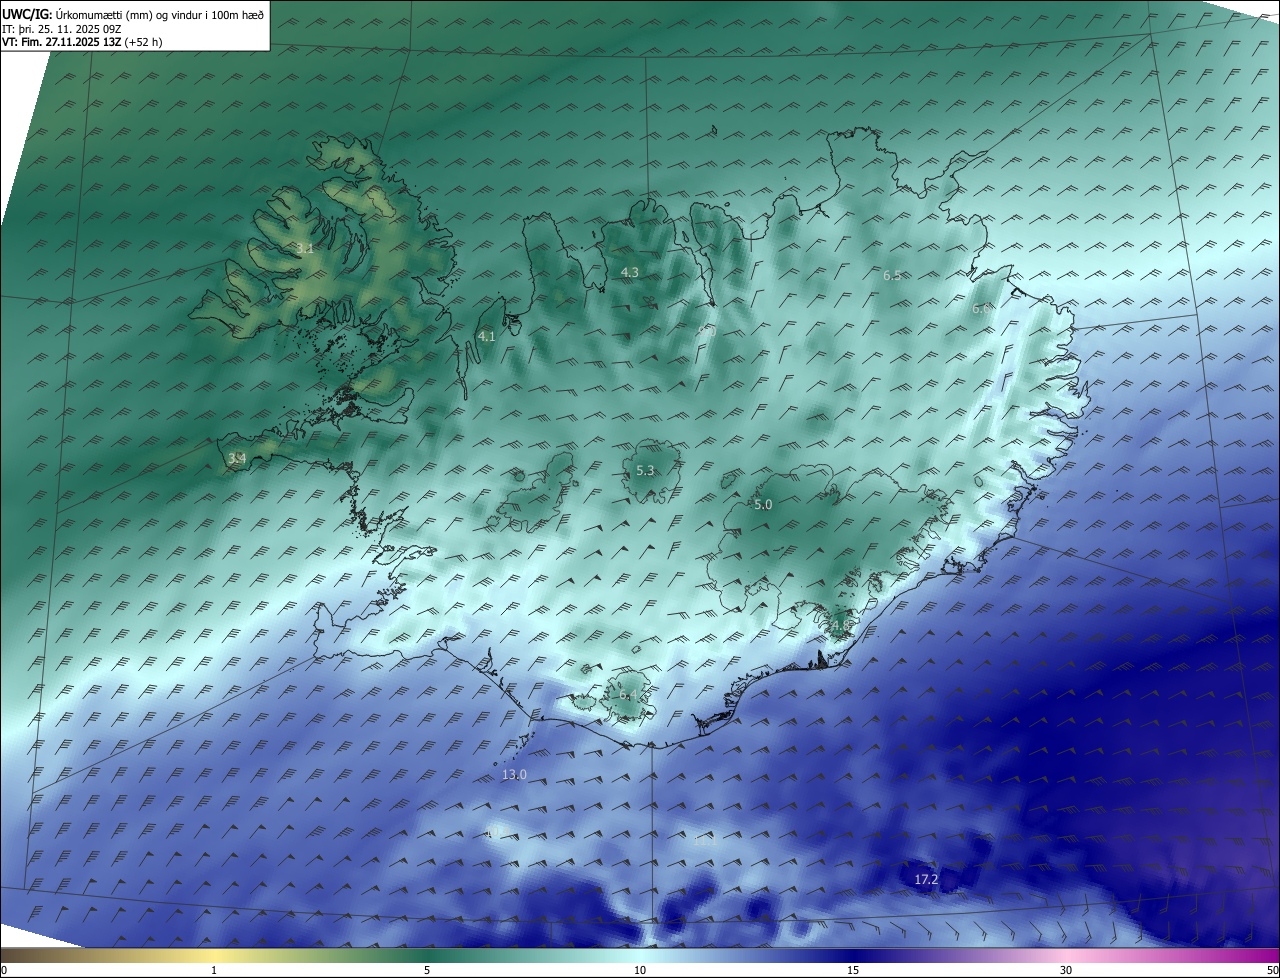Click the 6.5 value in northeast Iceland
The height and width of the screenshot is (978, 1280).
(x=892, y=275)
